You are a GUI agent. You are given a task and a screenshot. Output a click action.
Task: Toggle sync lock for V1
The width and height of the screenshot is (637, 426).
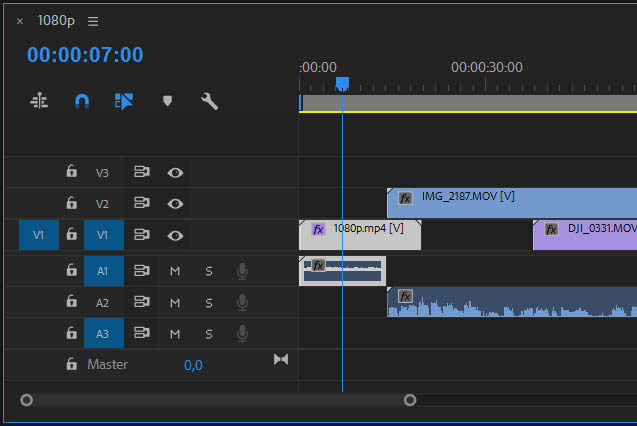tap(142, 235)
